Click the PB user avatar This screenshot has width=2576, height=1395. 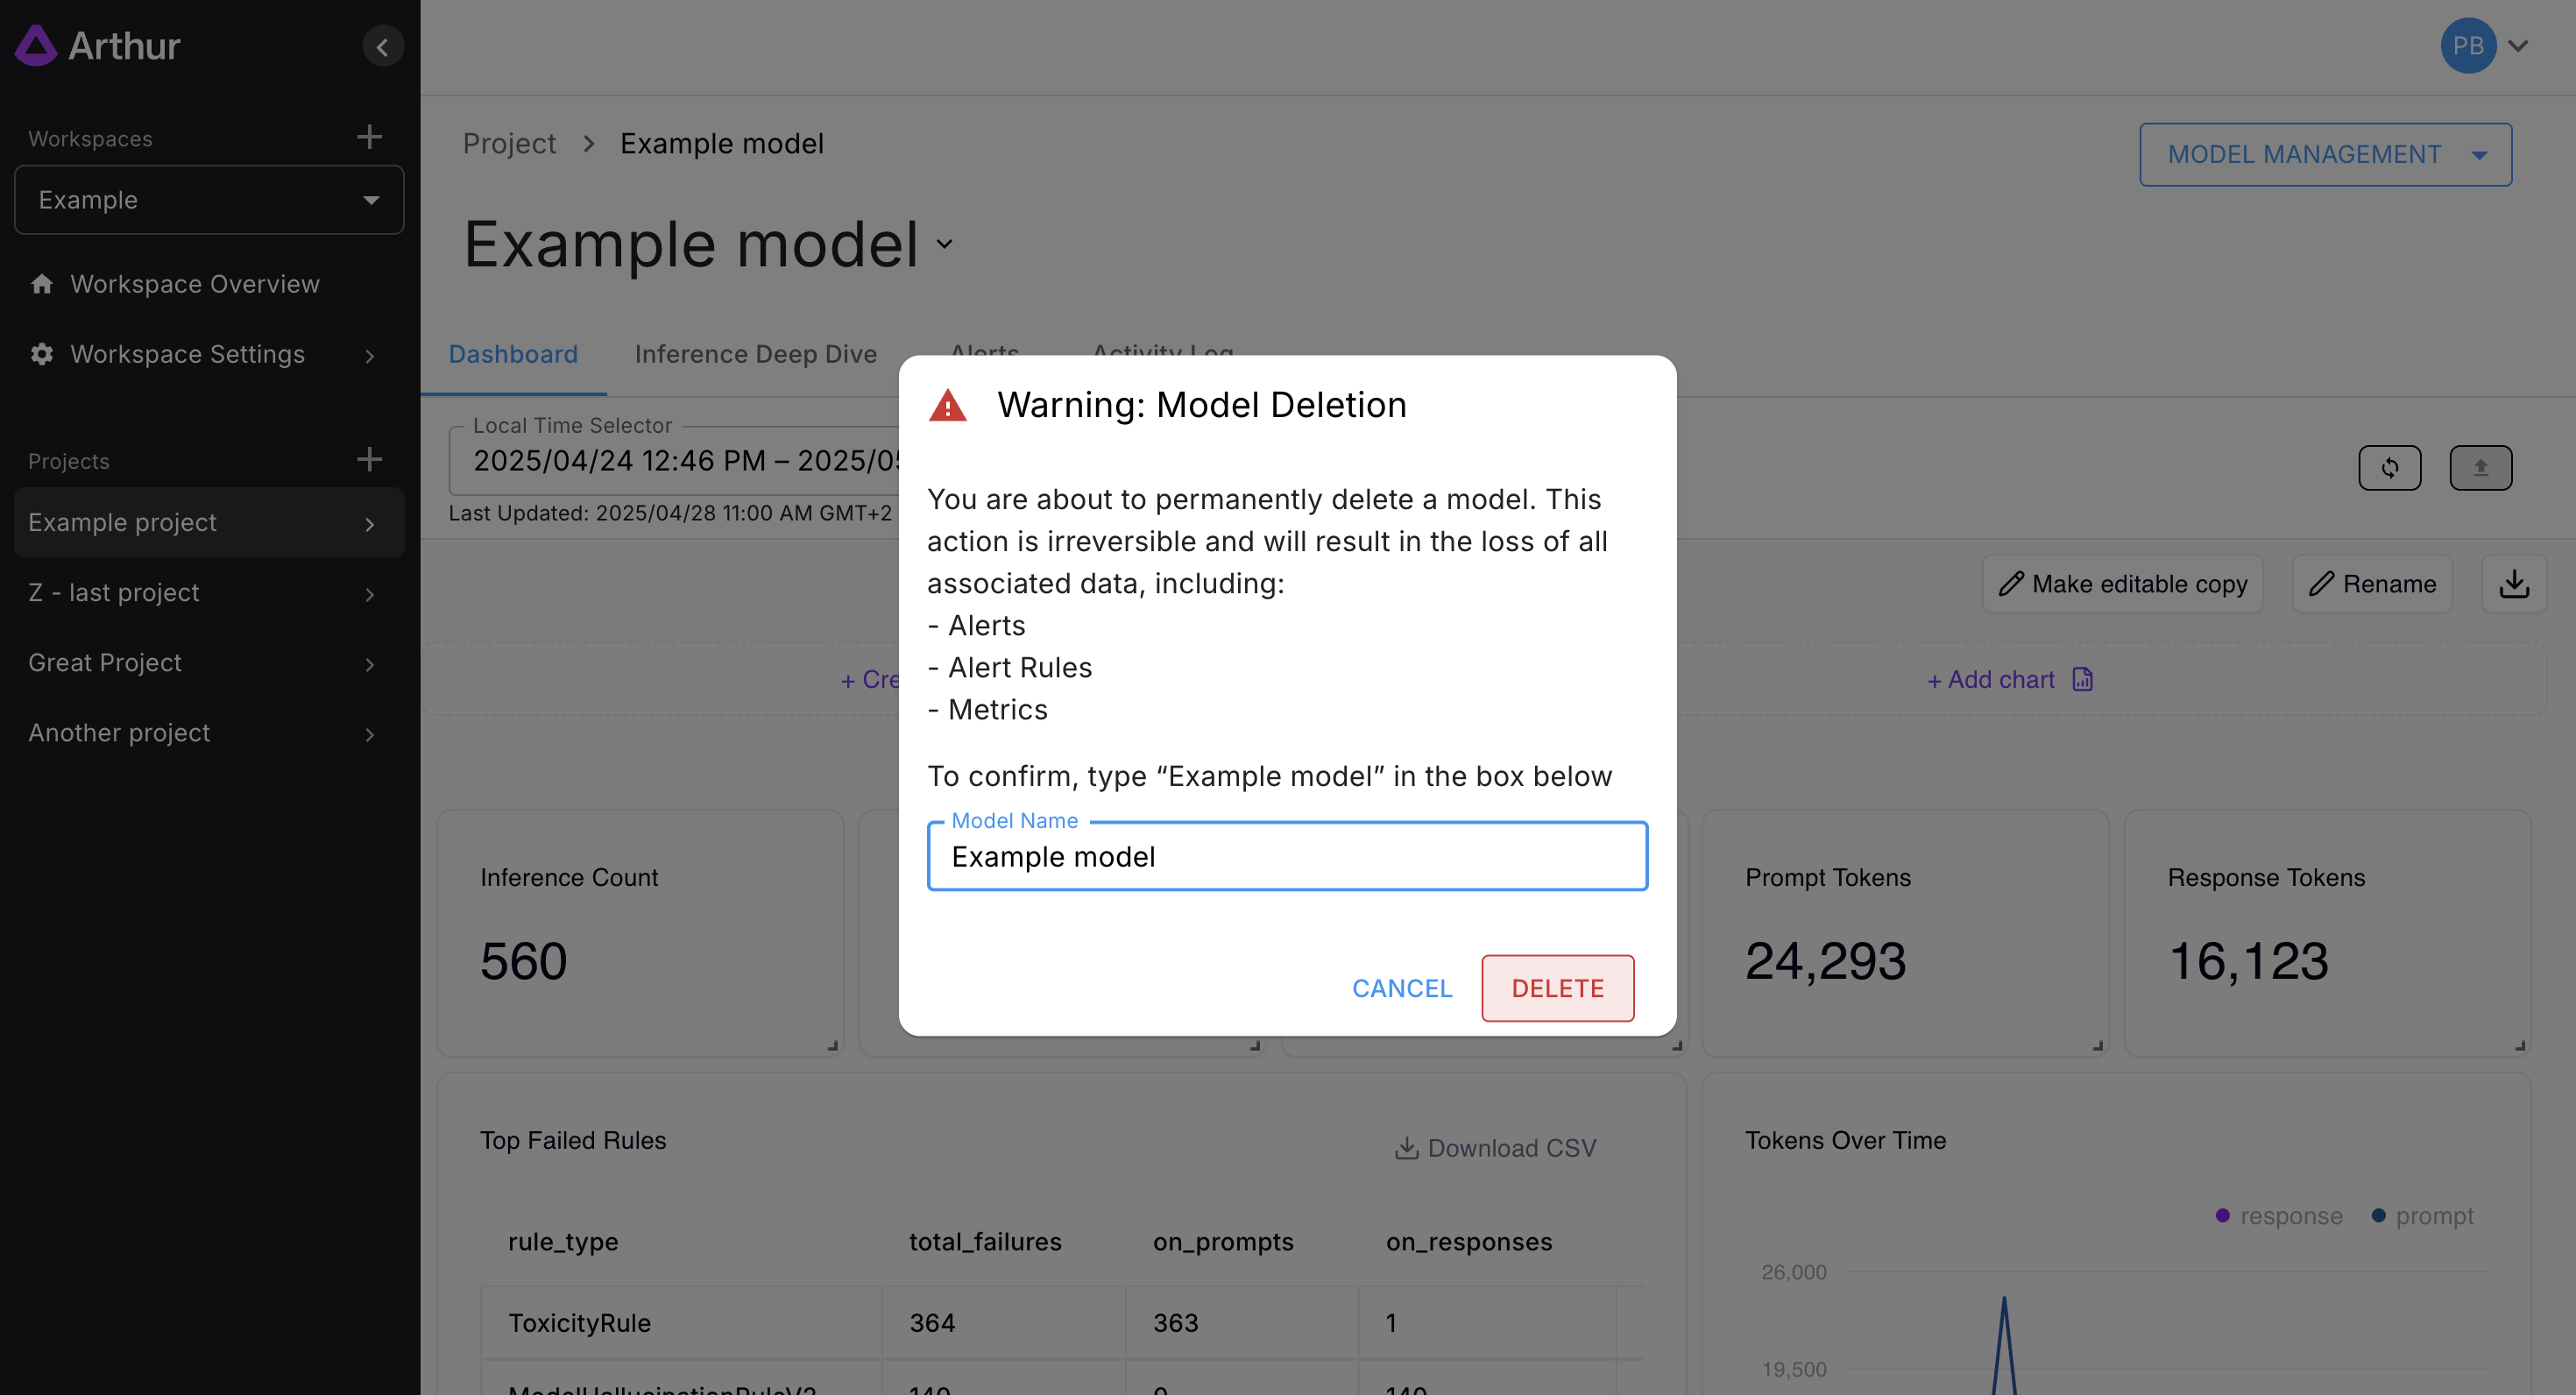2467,46
